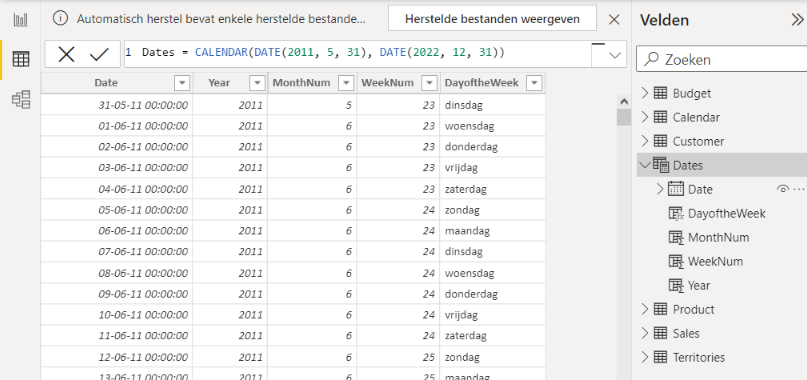Switch to Report view icon
Viewport: 807px width, 380px height.
(x=21, y=20)
